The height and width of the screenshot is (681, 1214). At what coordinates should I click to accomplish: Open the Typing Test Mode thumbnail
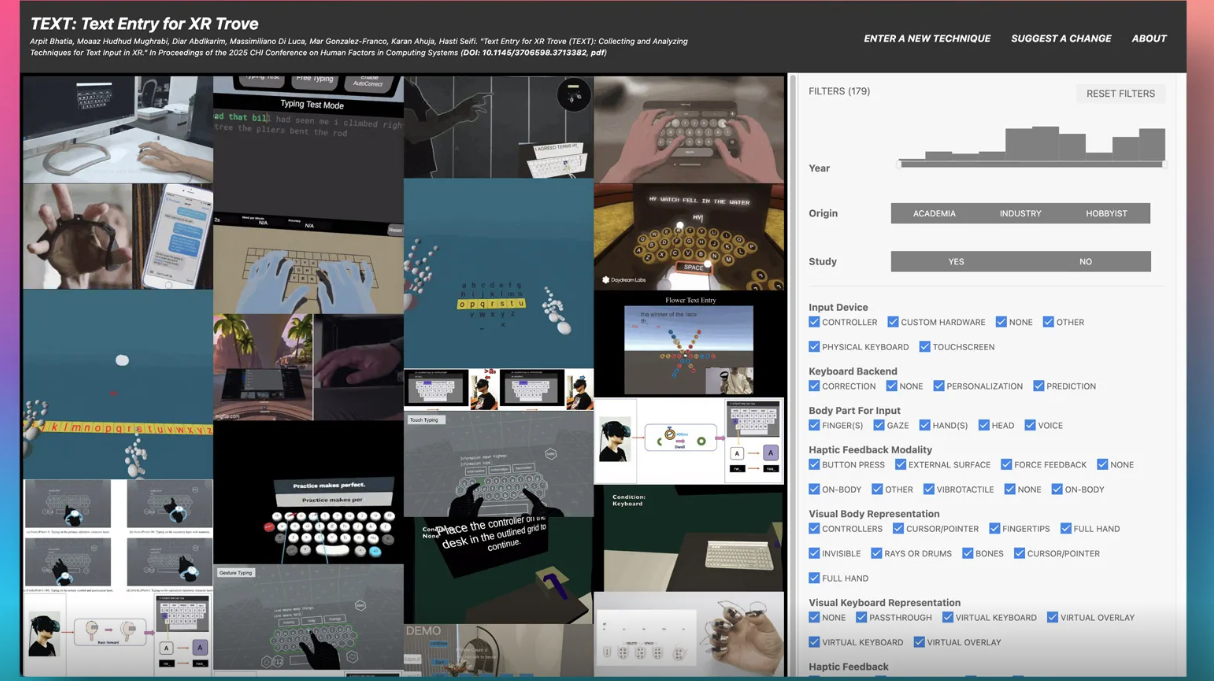coord(308,144)
